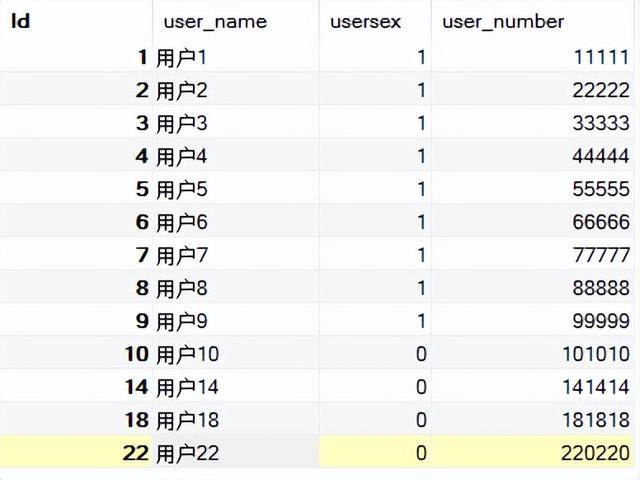Viewport: 640px width, 480px height.
Task: Click user_number cell 88888
Action: pos(532,288)
